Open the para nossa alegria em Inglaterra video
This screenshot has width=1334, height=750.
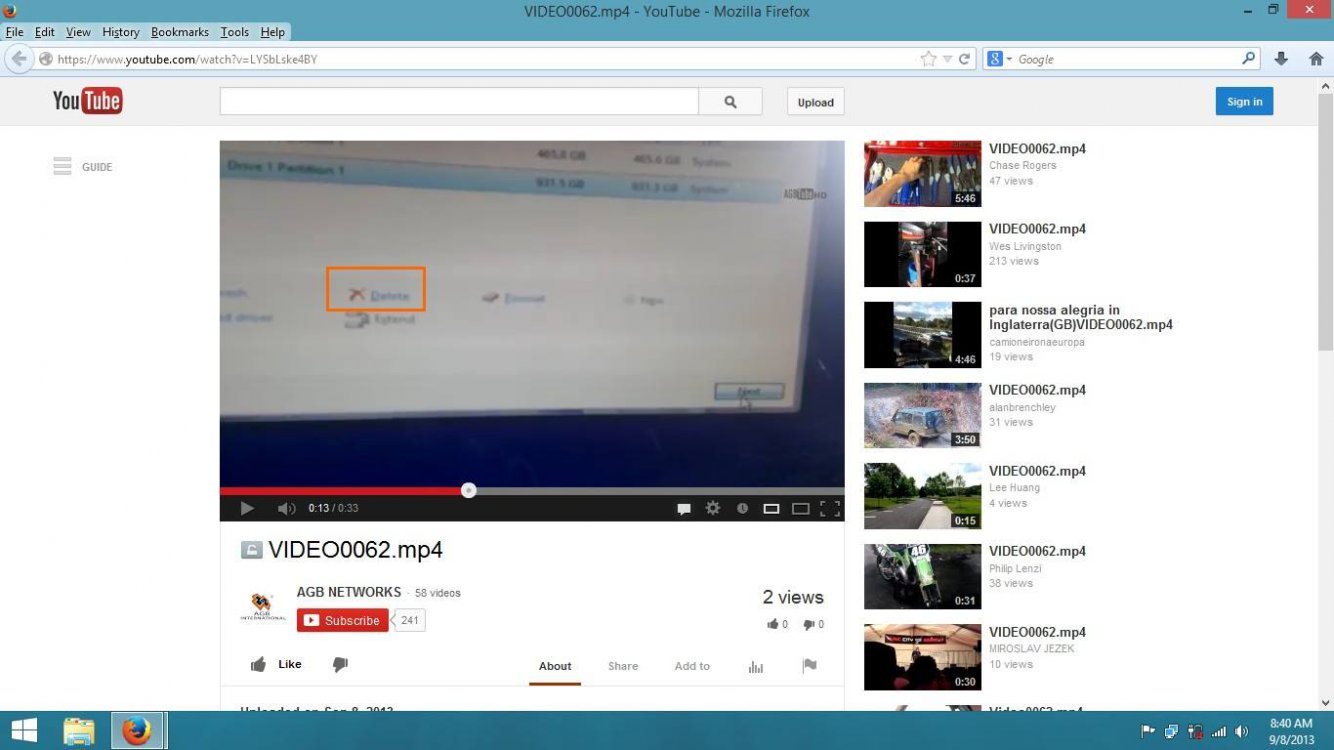(1080, 317)
